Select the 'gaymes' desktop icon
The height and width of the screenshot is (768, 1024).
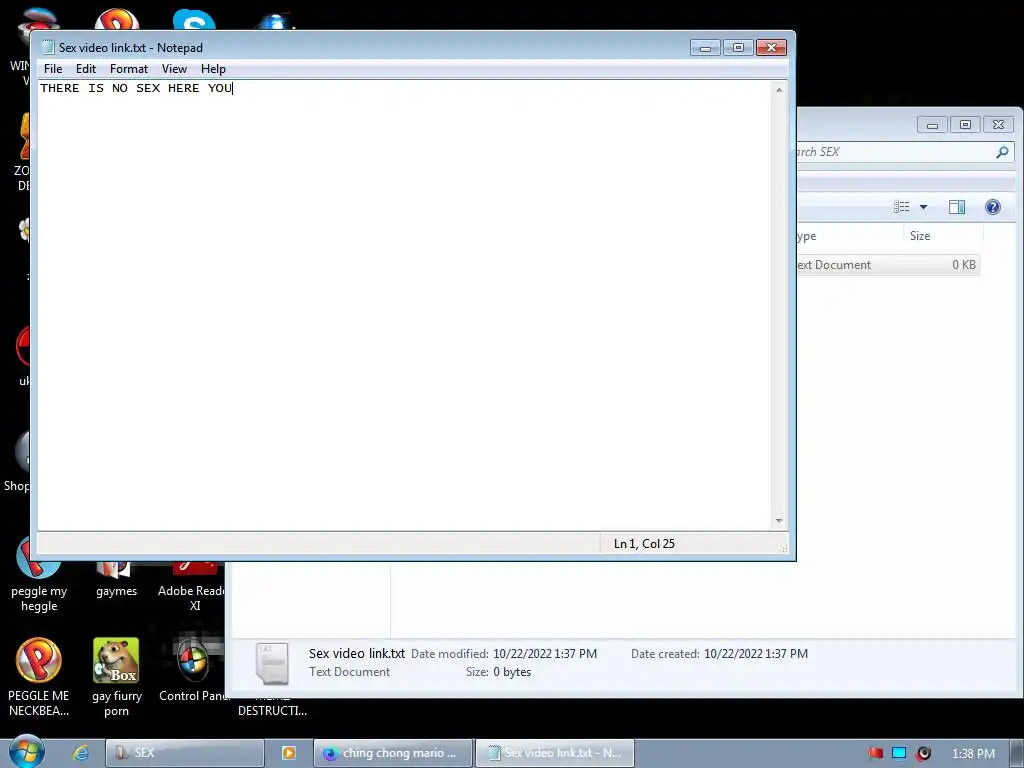[x=116, y=580]
